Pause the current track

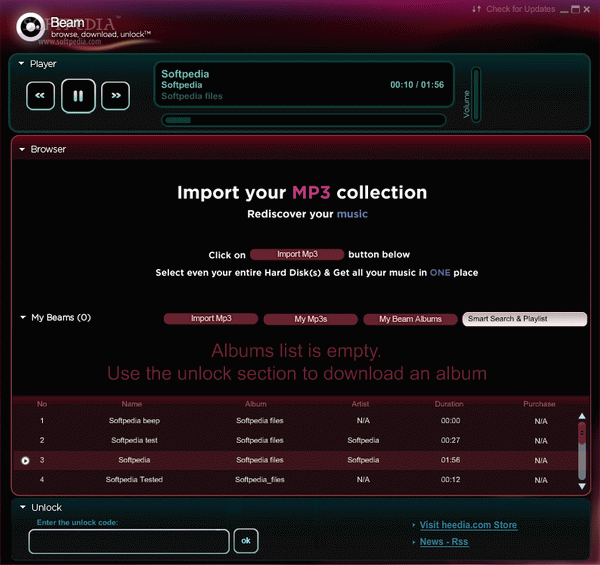(78, 96)
